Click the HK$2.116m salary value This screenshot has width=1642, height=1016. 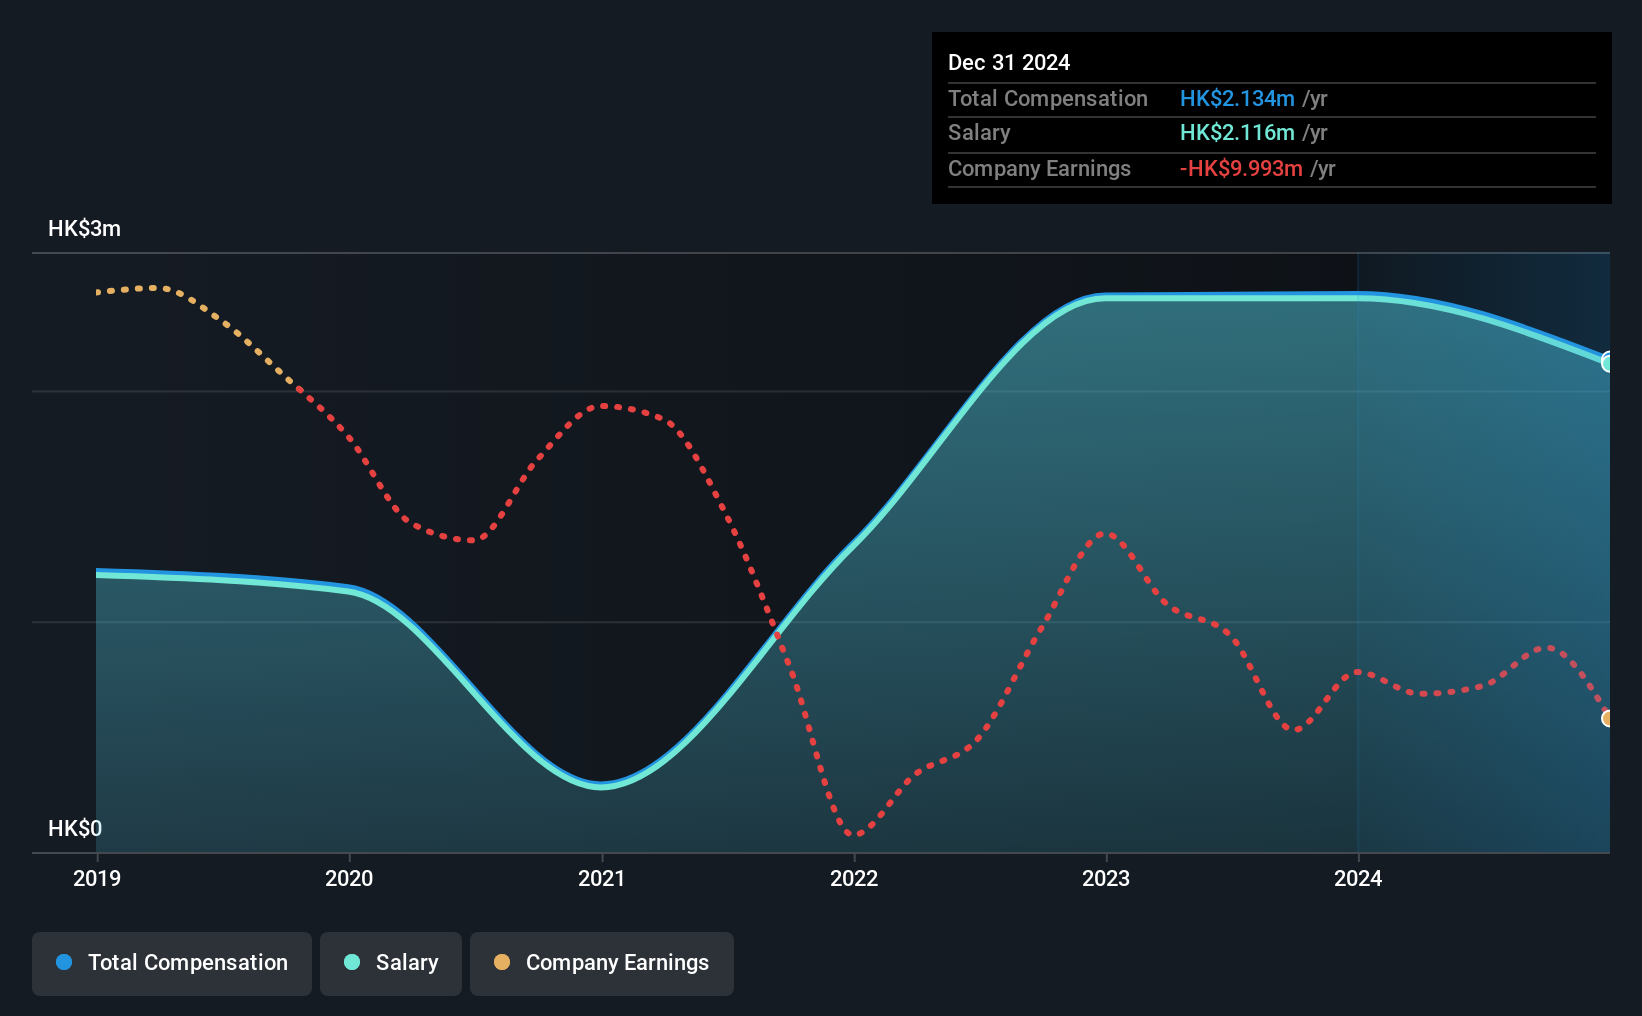1237,132
